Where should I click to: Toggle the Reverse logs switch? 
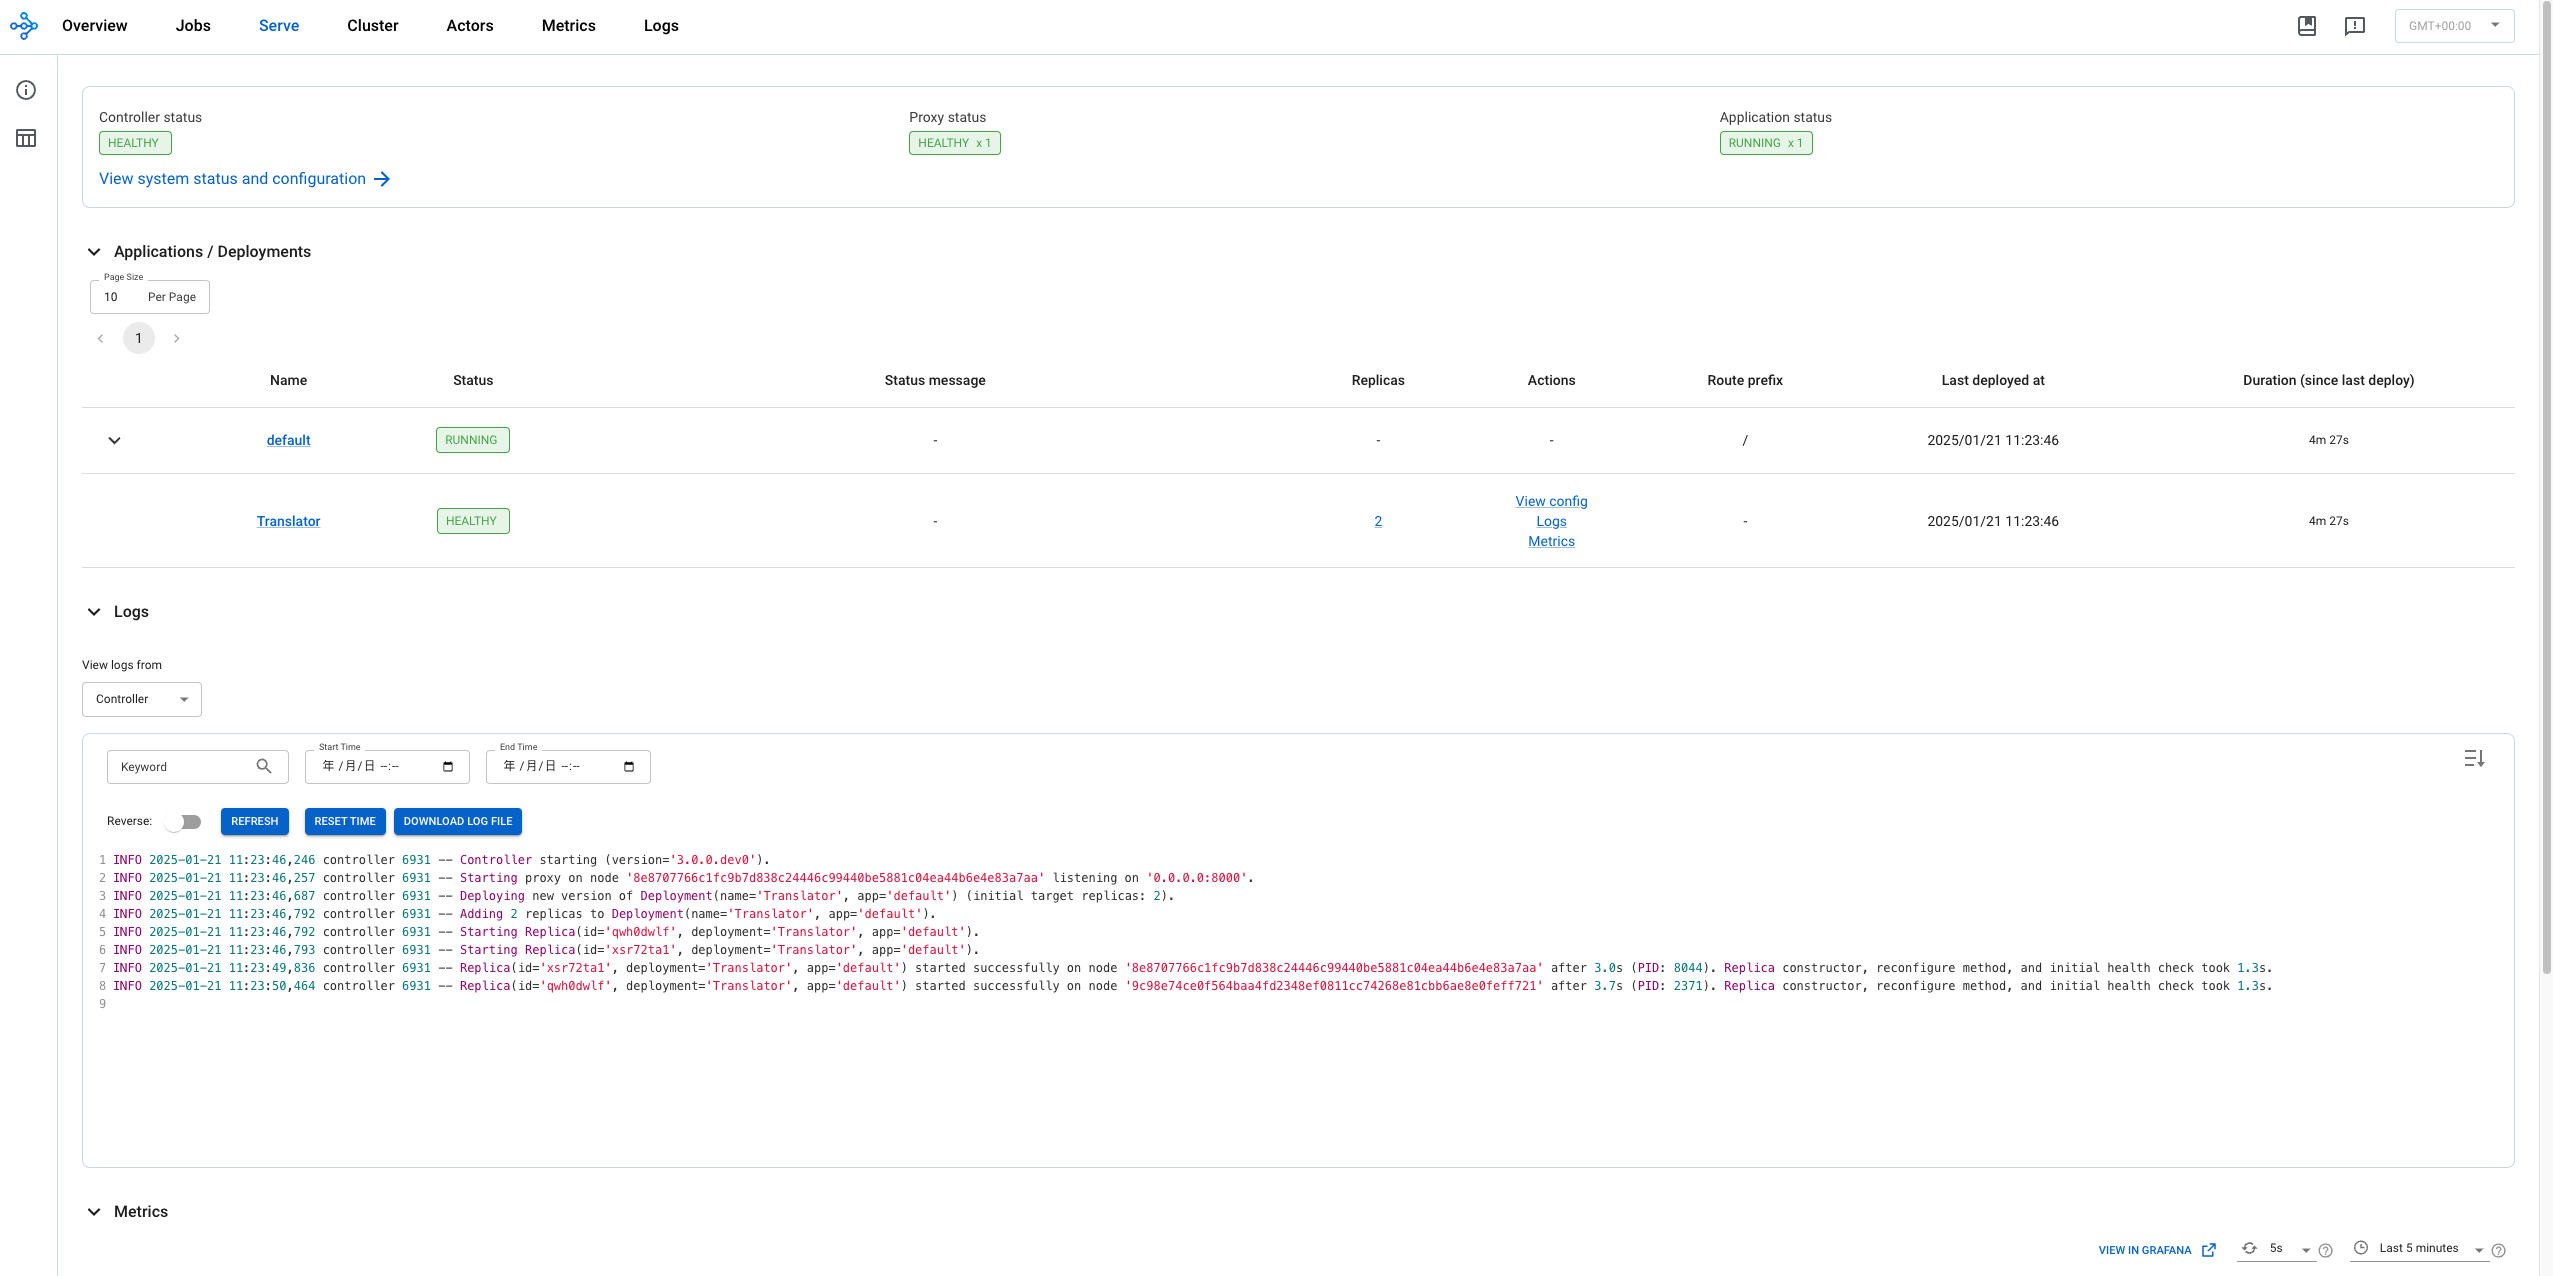184,821
